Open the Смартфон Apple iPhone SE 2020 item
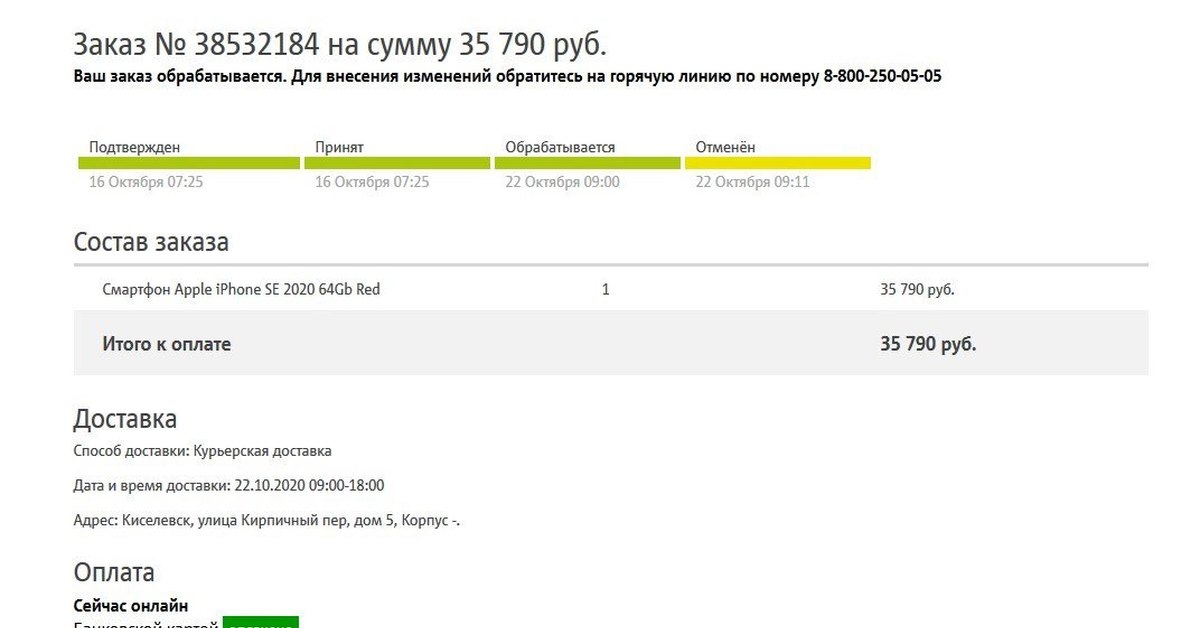Image resolution: width=1200 pixels, height=628 pixels. click(241, 290)
